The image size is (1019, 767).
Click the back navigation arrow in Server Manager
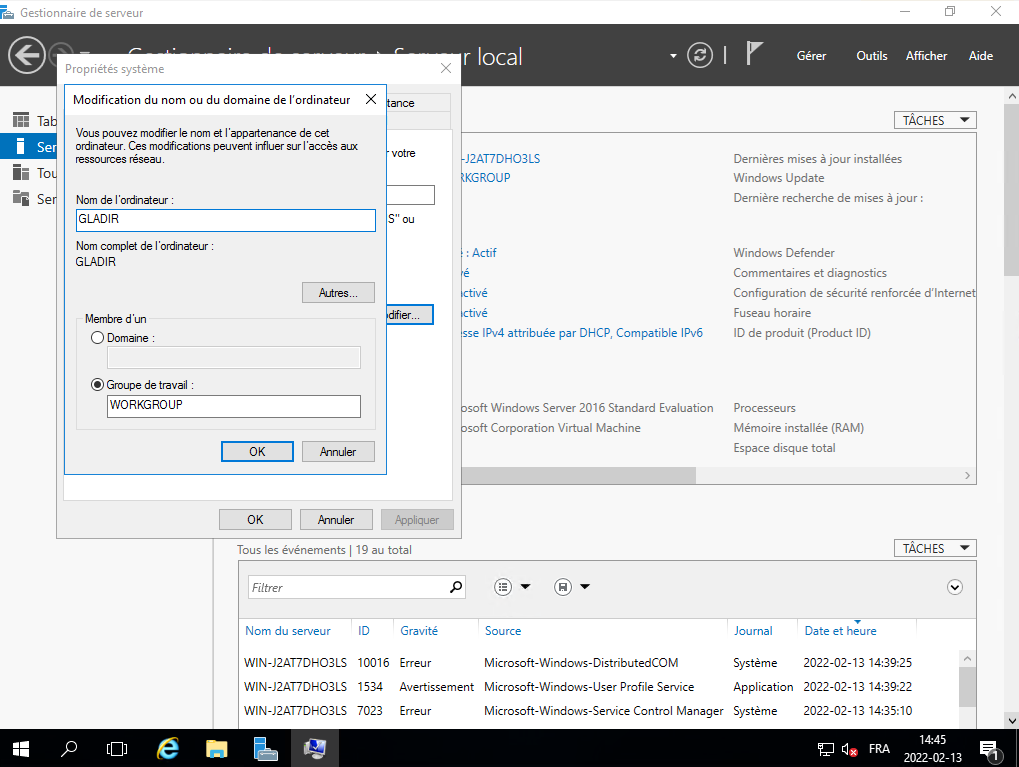click(27, 55)
